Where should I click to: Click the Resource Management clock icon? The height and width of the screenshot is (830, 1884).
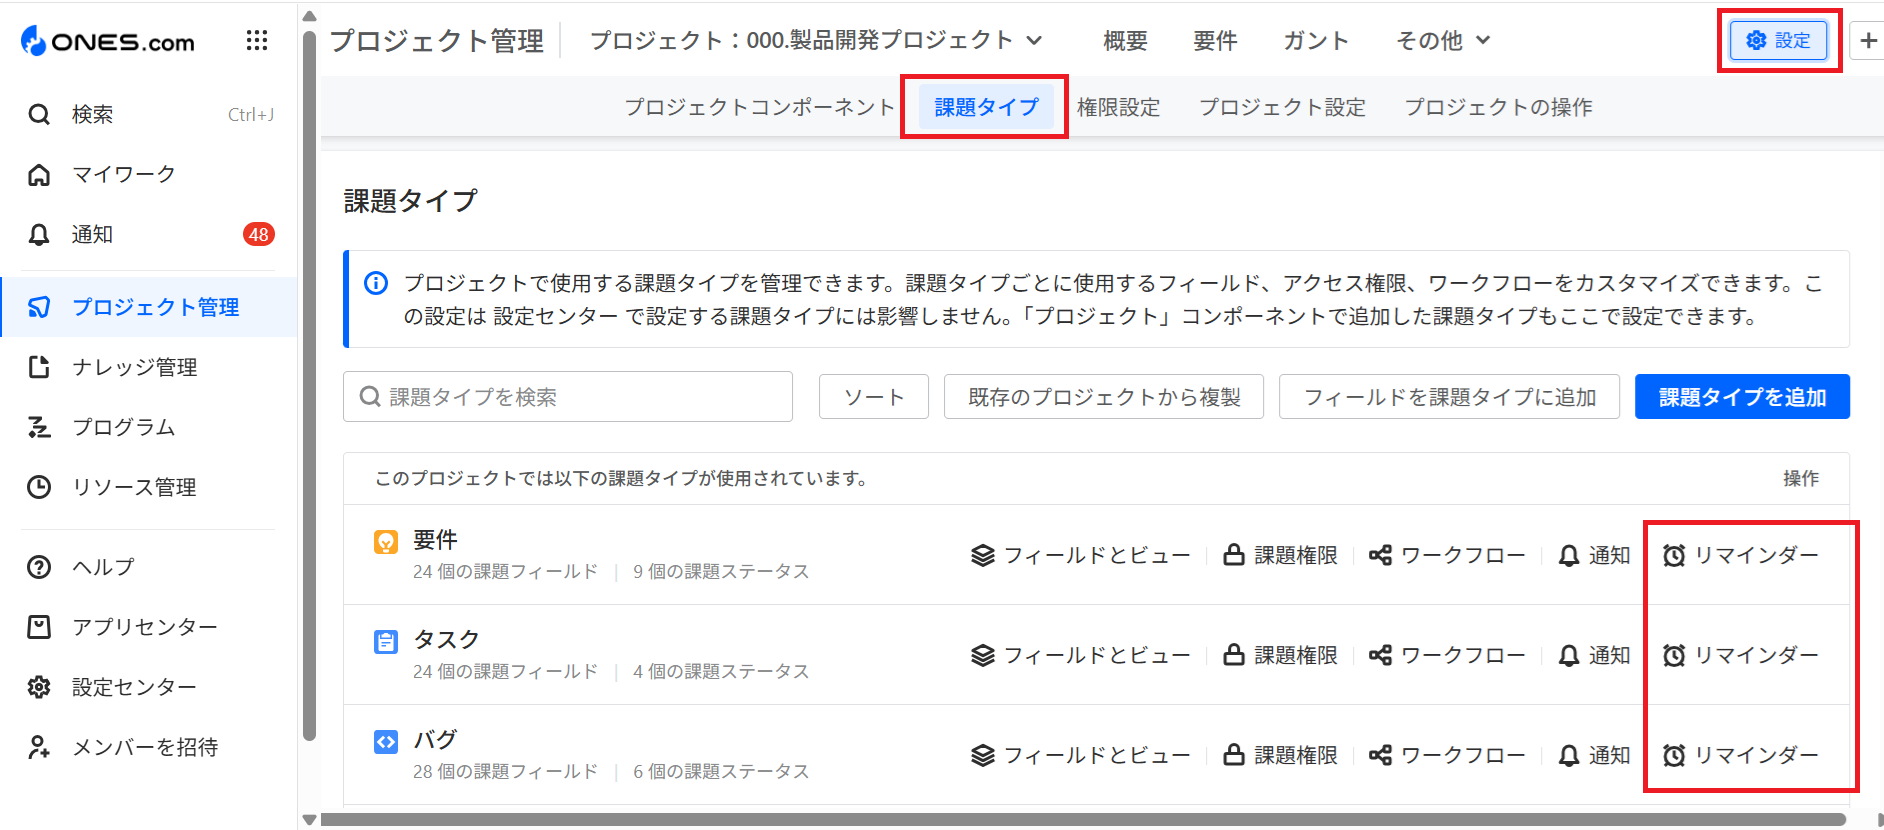click(39, 487)
